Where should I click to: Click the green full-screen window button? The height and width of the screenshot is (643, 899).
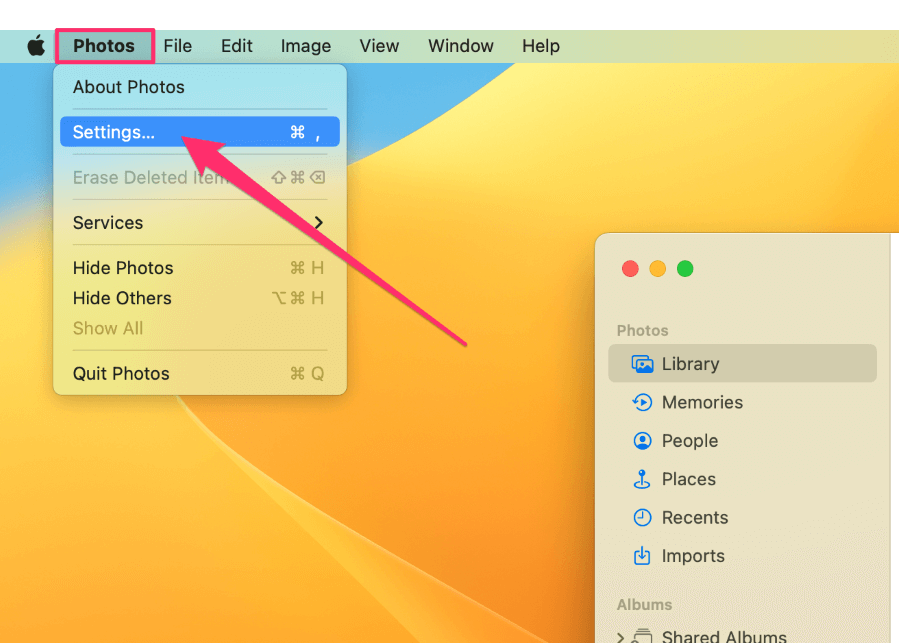point(685,268)
